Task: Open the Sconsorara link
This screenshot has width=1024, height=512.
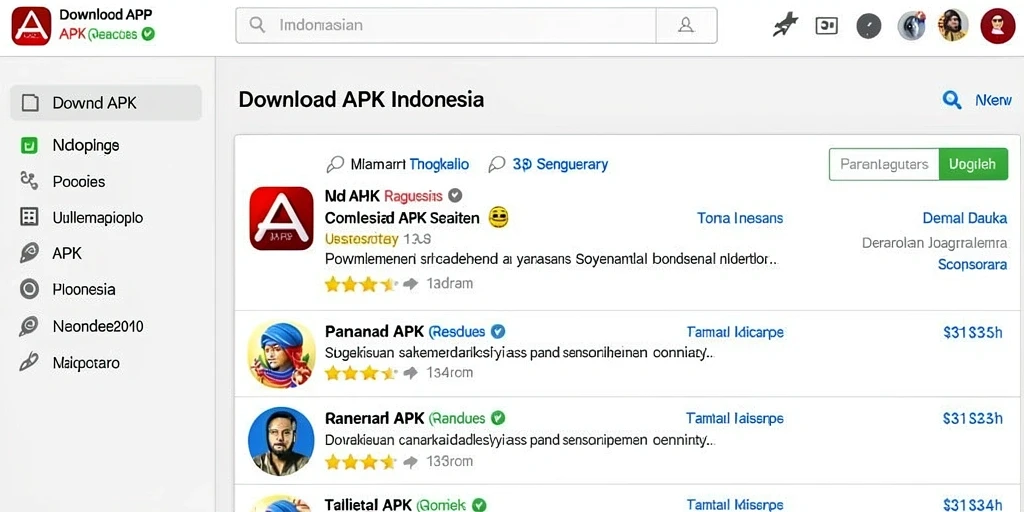Action: tap(972, 264)
